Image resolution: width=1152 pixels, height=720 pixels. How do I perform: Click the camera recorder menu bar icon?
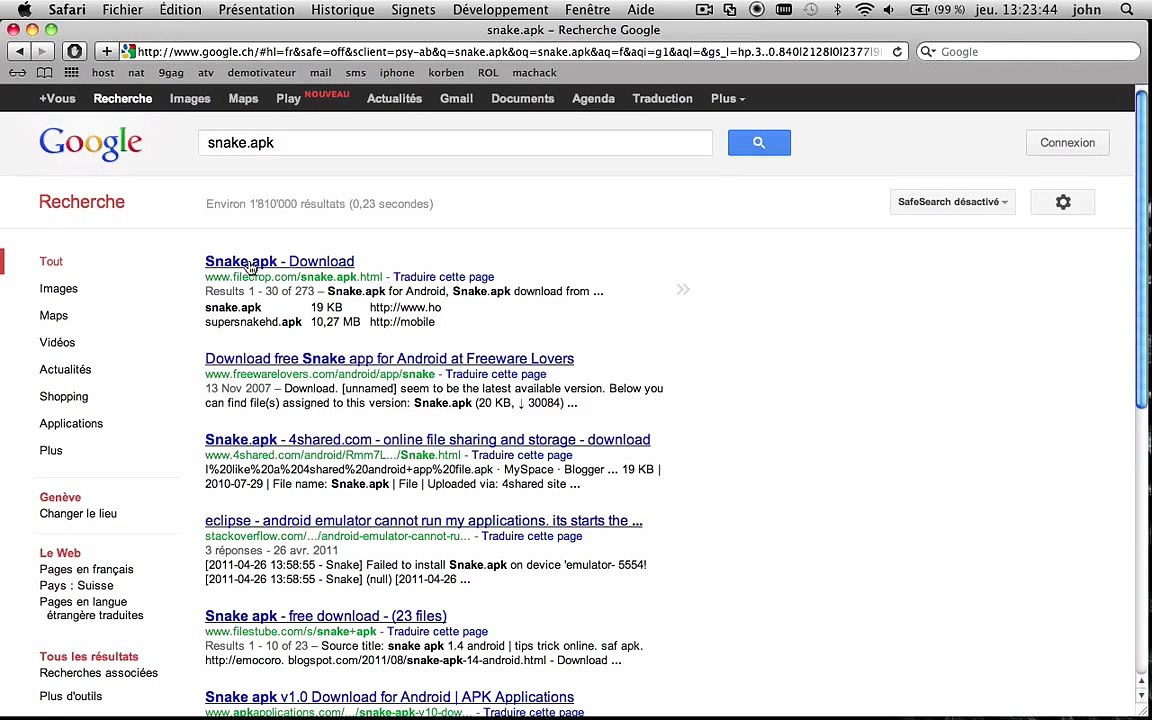(x=704, y=10)
